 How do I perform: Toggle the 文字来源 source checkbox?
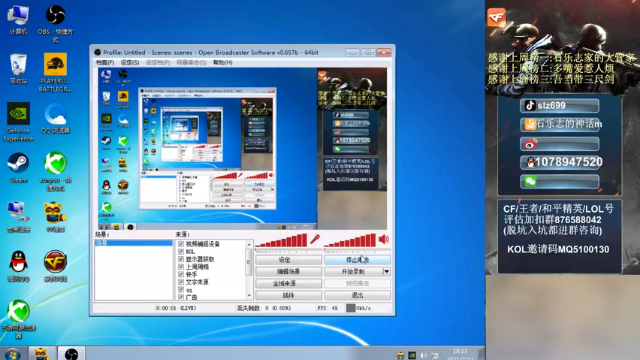click(181, 282)
